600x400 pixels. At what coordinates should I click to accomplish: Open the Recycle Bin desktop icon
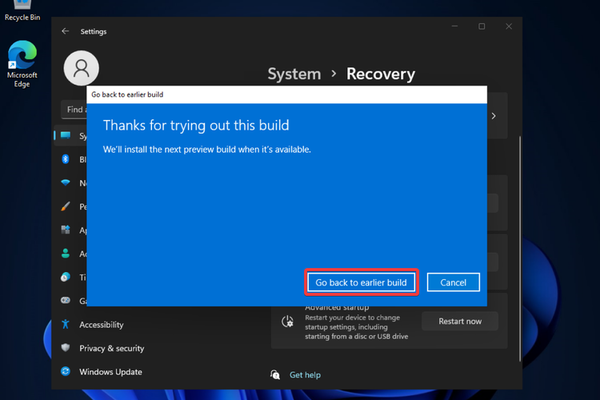coord(21,10)
